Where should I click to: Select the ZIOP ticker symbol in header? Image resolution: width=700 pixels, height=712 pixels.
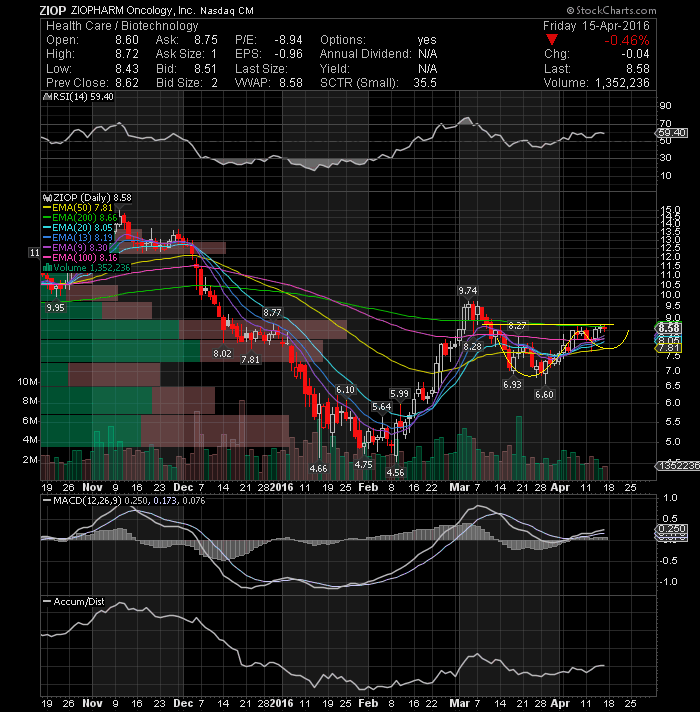(x=53, y=10)
